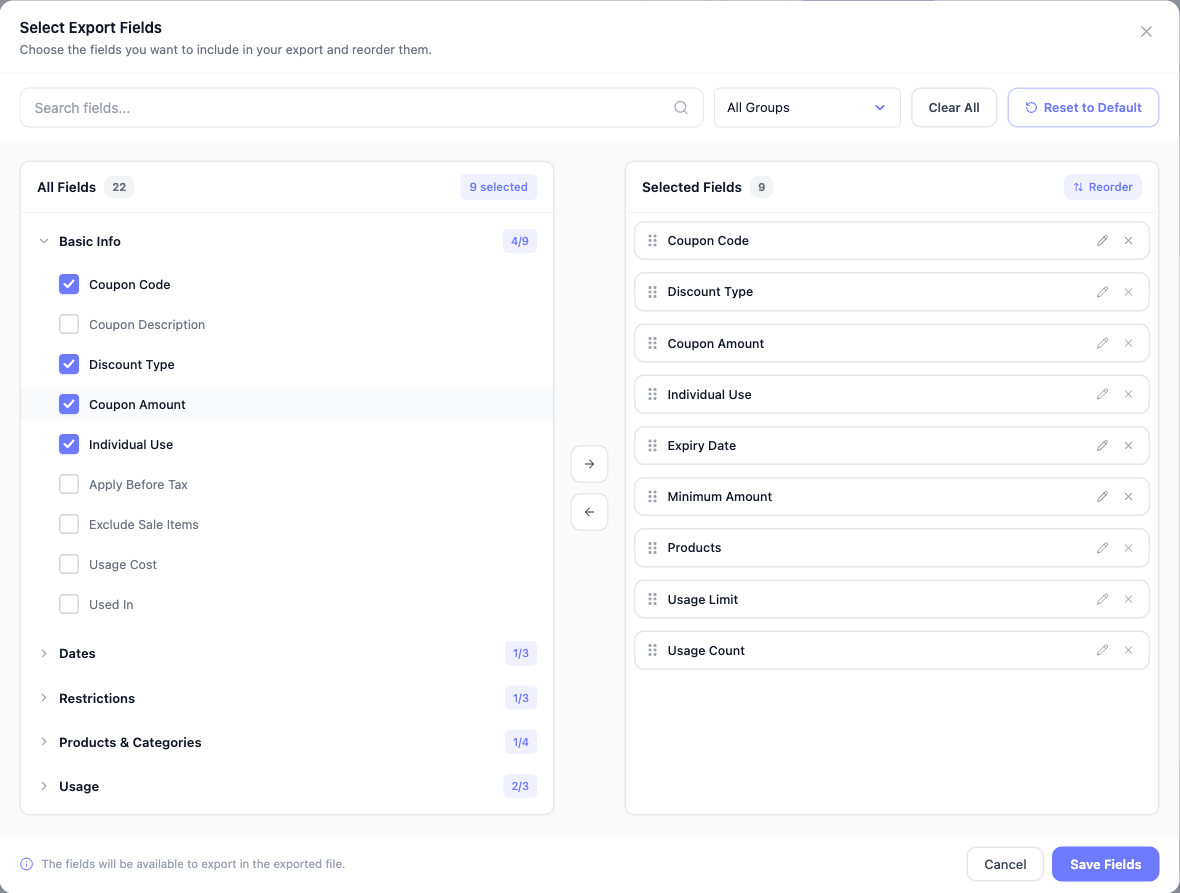Click the info icon in footer
1180x893 pixels.
tap(26, 864)
